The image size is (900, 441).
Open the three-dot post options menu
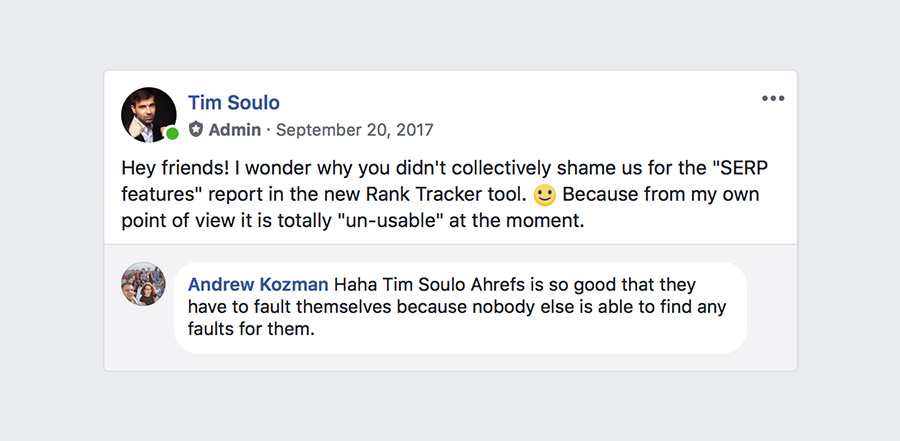[773, 98]
